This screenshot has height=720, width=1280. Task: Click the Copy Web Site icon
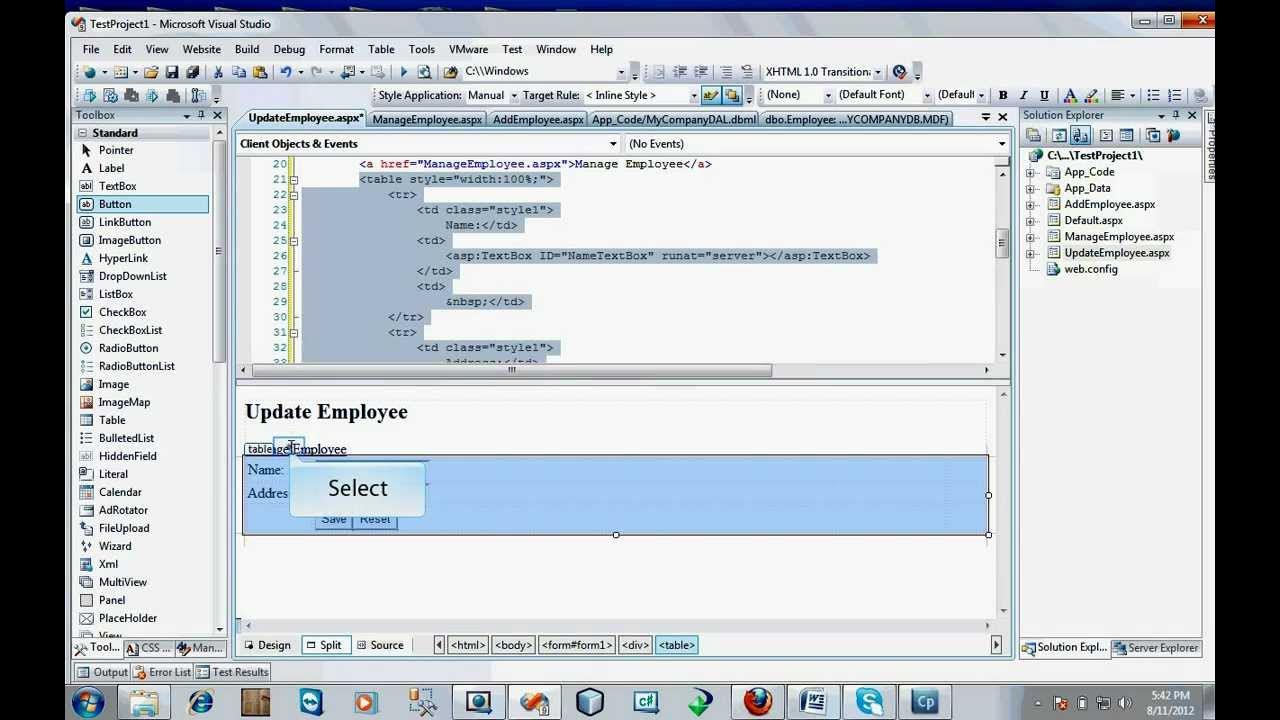click(1152, 136)
